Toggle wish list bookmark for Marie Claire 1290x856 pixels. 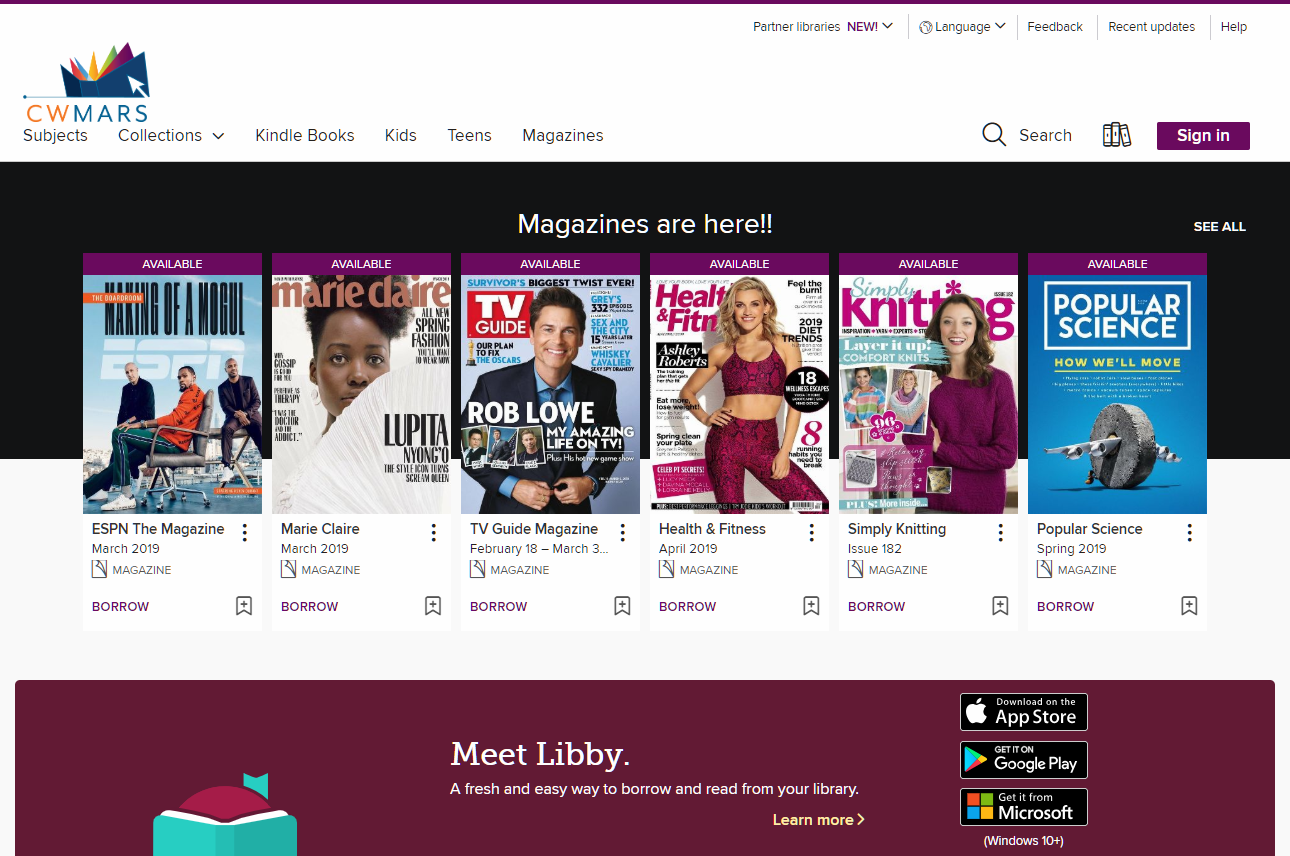433,606
